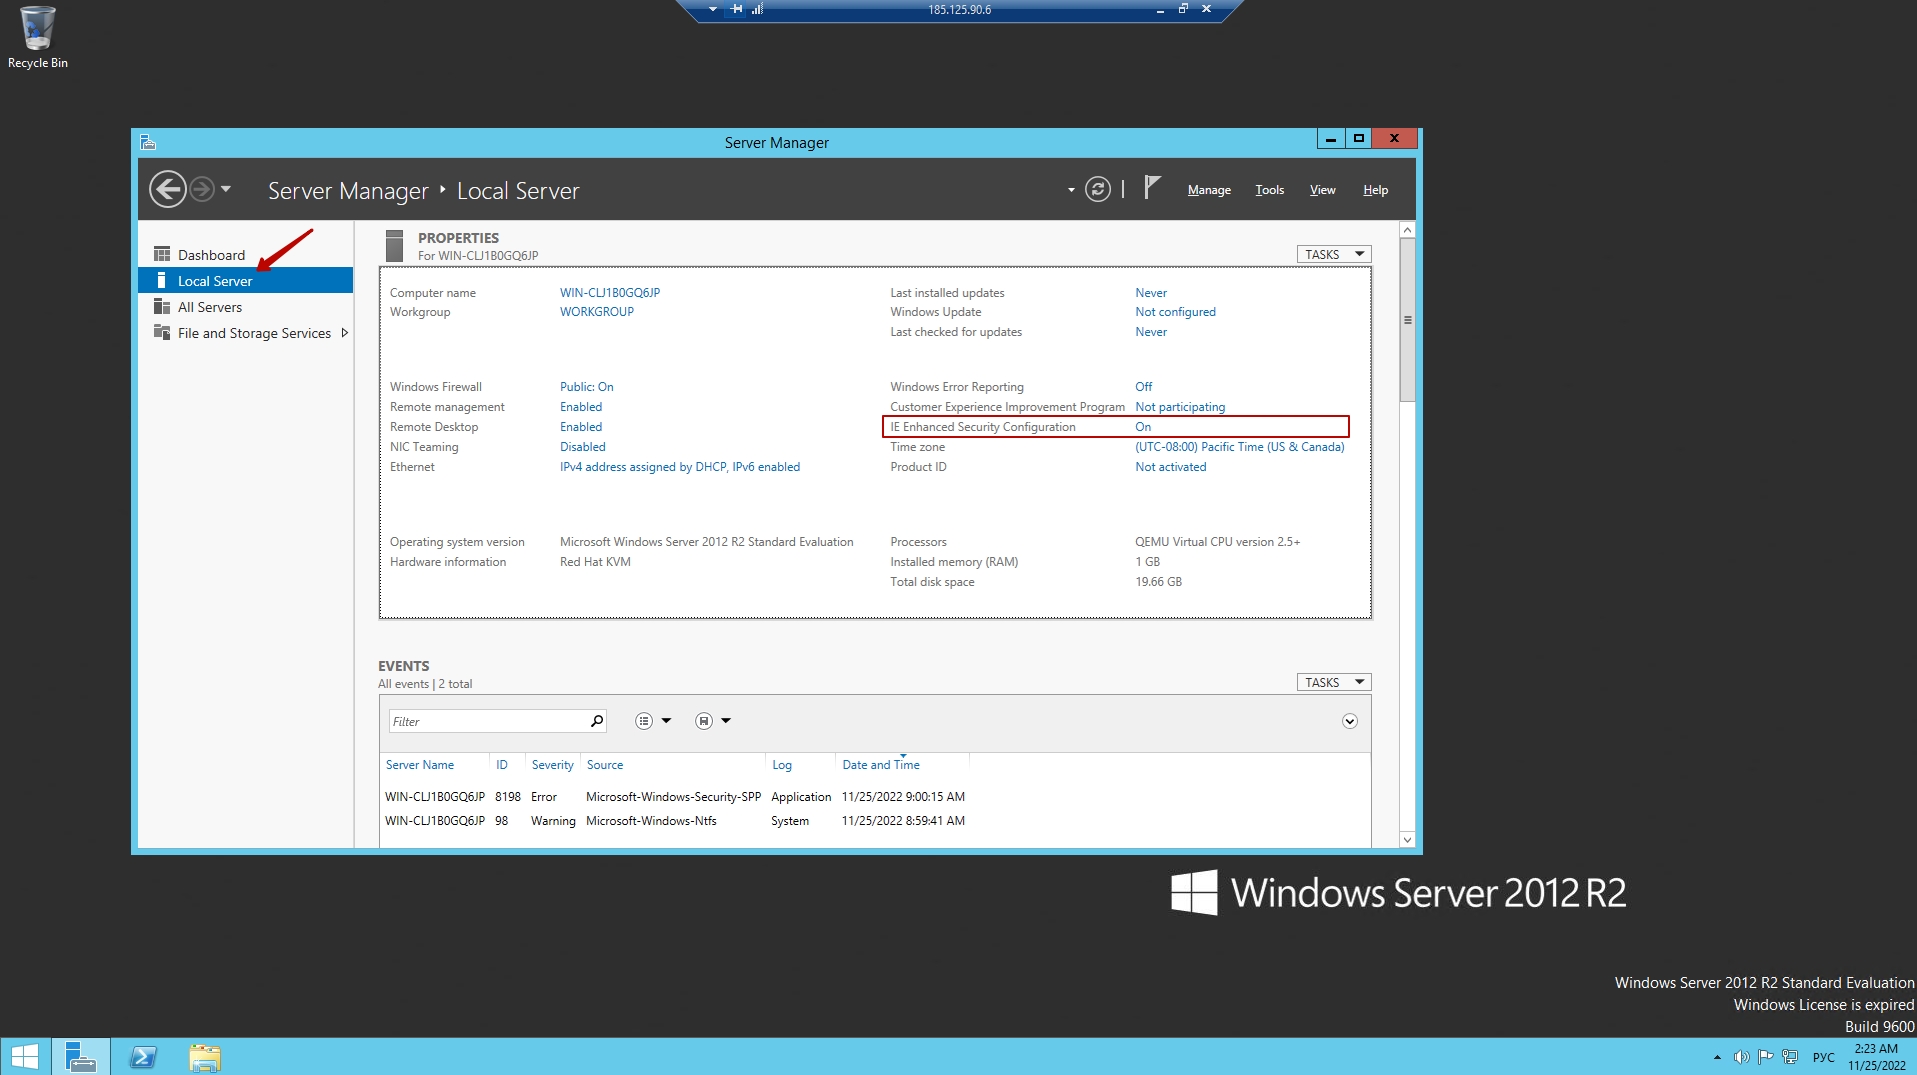
Task: Open Windows Firewall 'Public: On' link
Action: click(x=587, y=387)
